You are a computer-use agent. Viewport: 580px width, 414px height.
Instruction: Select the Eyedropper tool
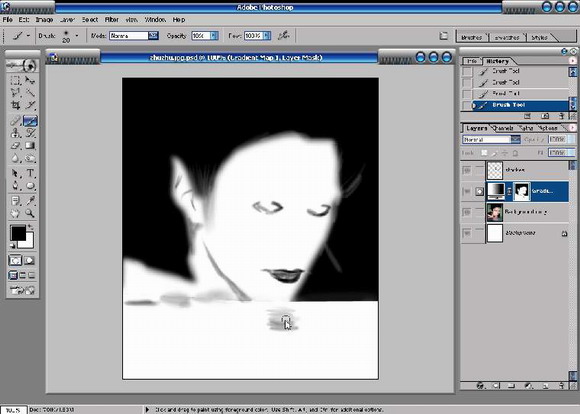pos(30,201)
